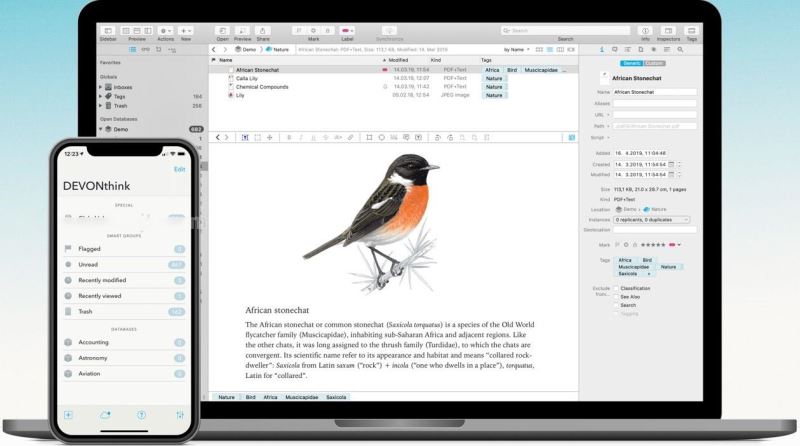This screenshot has height=446, width=800.
Task: Open the label color dropdown in inspector Mark row
Action: pos(674,245)
